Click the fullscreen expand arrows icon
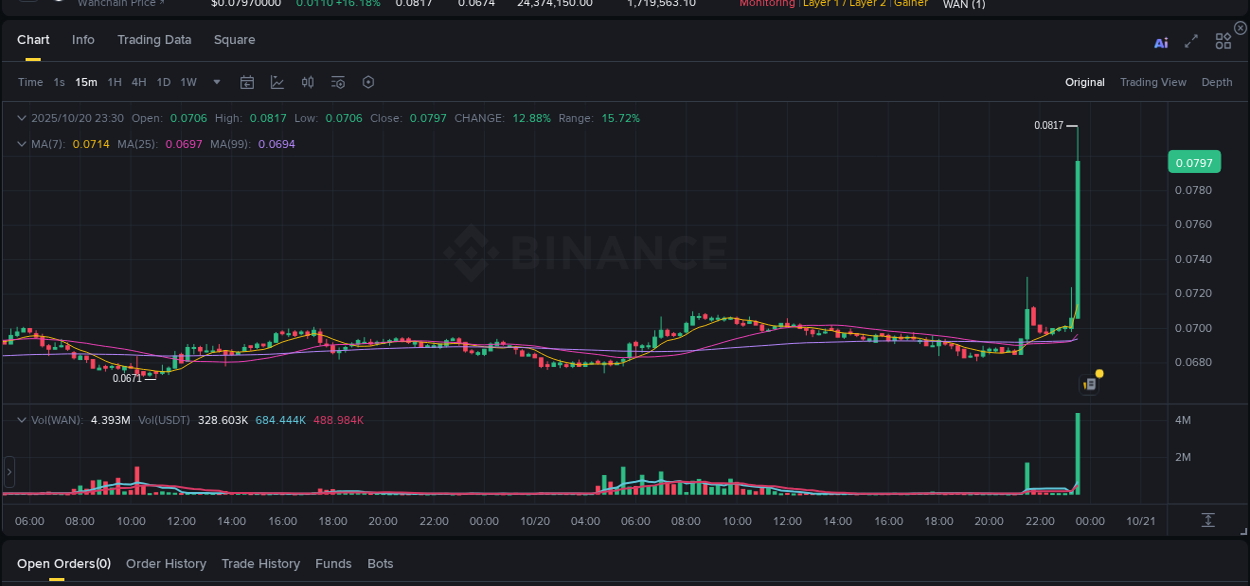 tap(1190, 41)
